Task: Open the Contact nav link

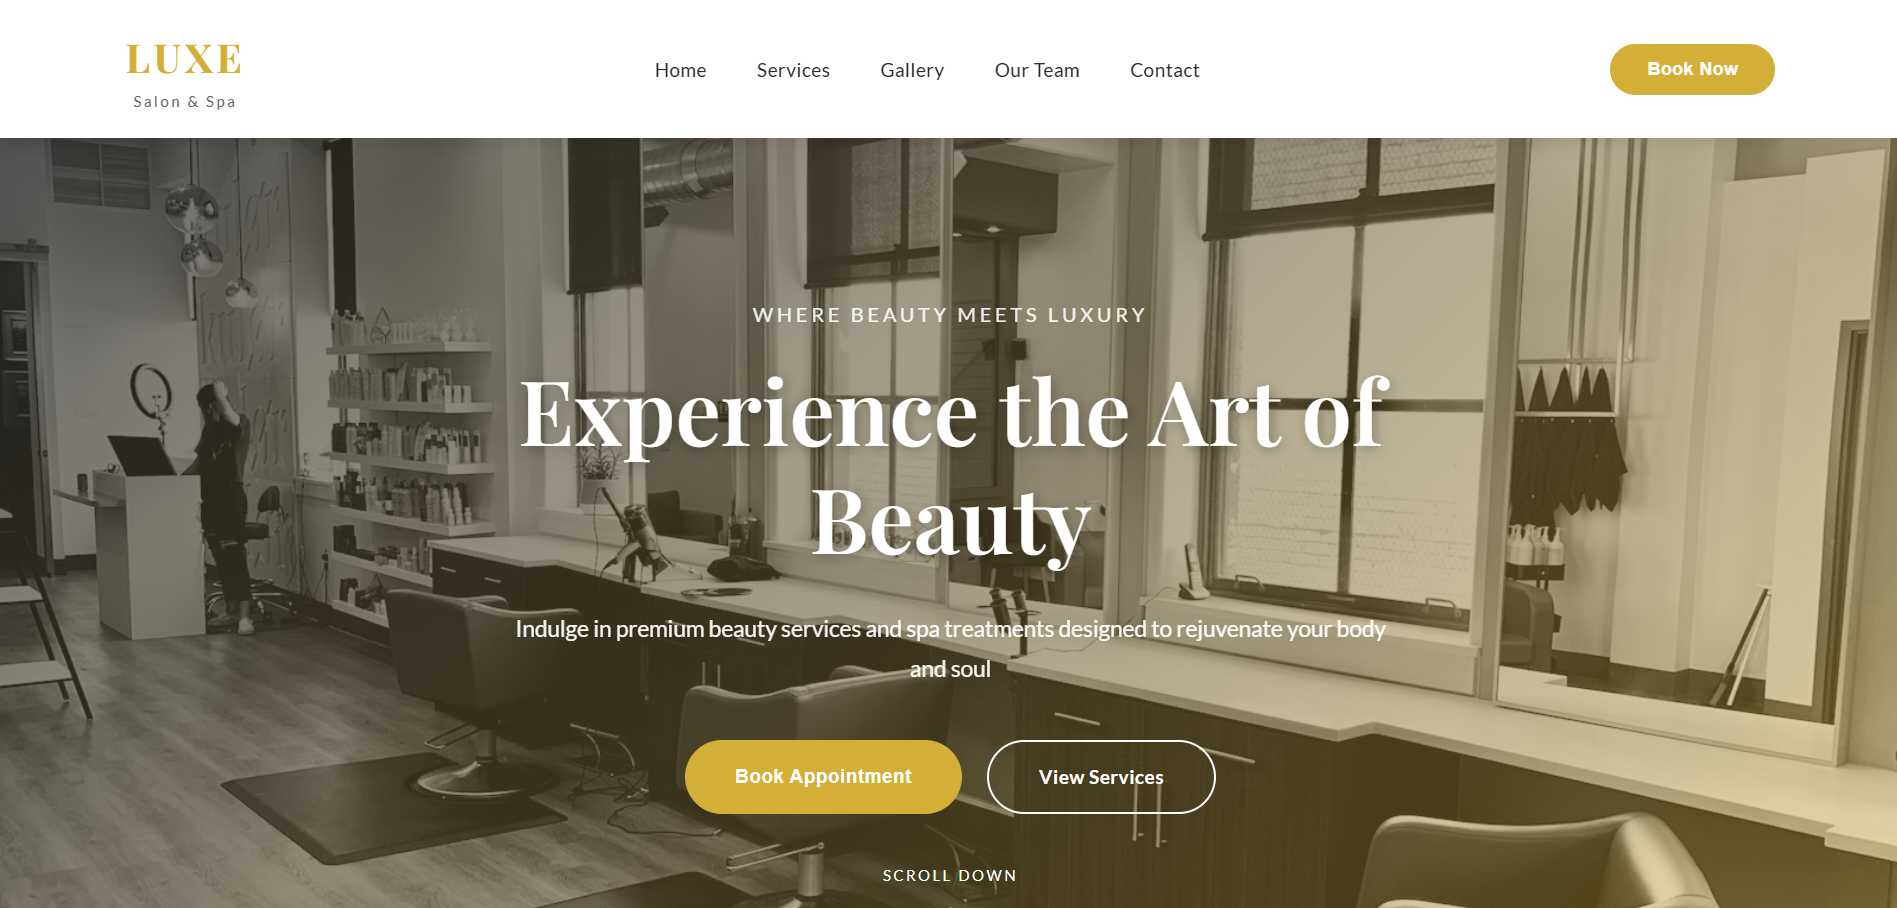Action: point(1164,70)
